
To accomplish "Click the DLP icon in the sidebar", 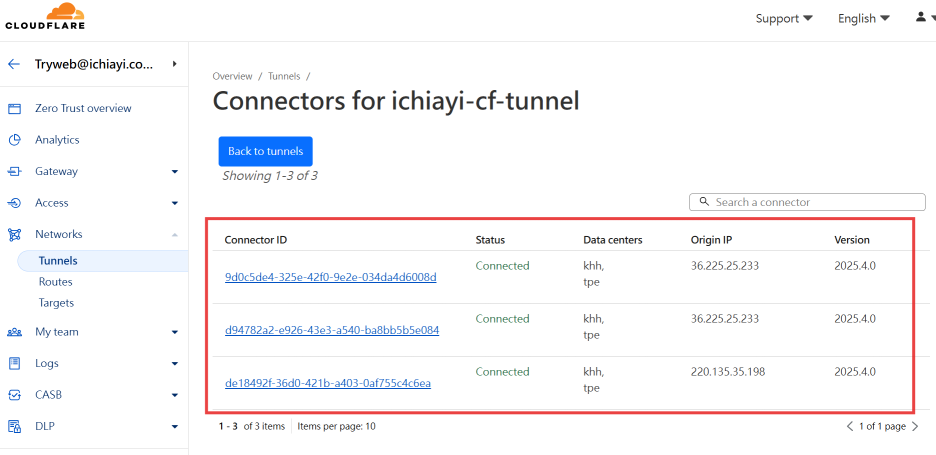I will pos(14,426).
